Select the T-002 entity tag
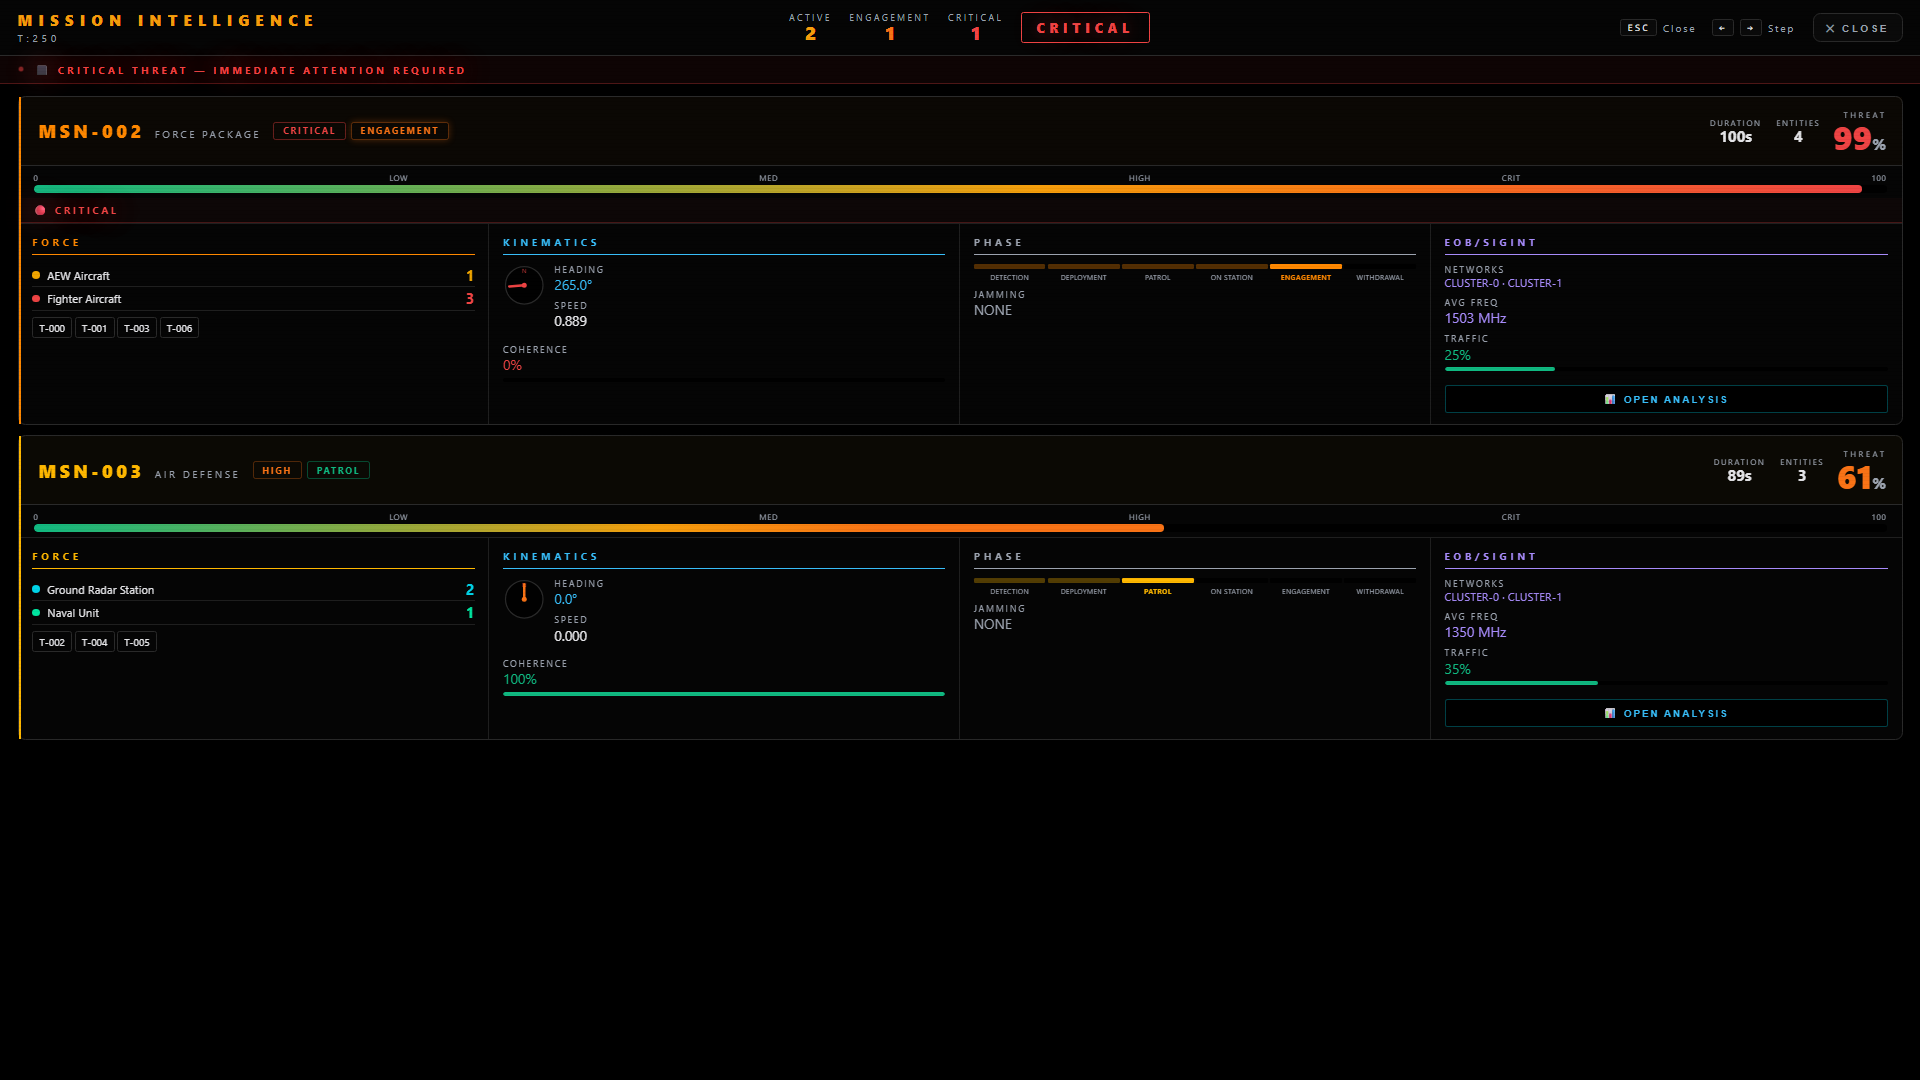Image resolution: width=1920 pixels, height=1080 pixels. 52,642
